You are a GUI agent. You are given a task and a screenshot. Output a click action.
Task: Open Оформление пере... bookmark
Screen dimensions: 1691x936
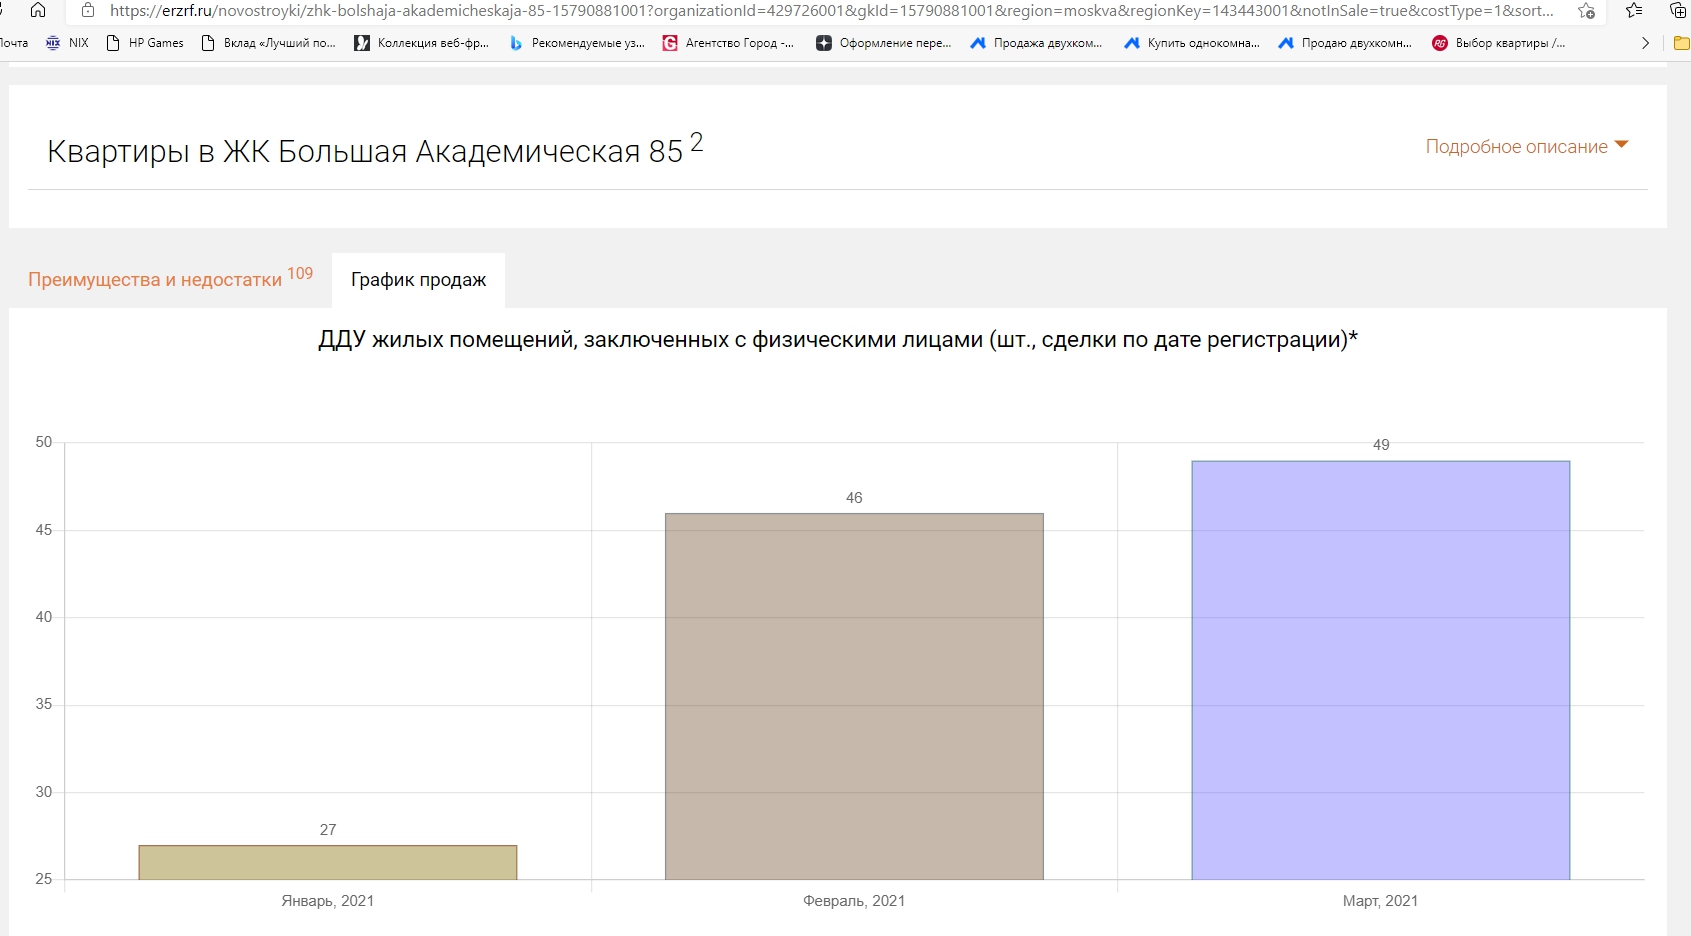click(x=884, y=43)
